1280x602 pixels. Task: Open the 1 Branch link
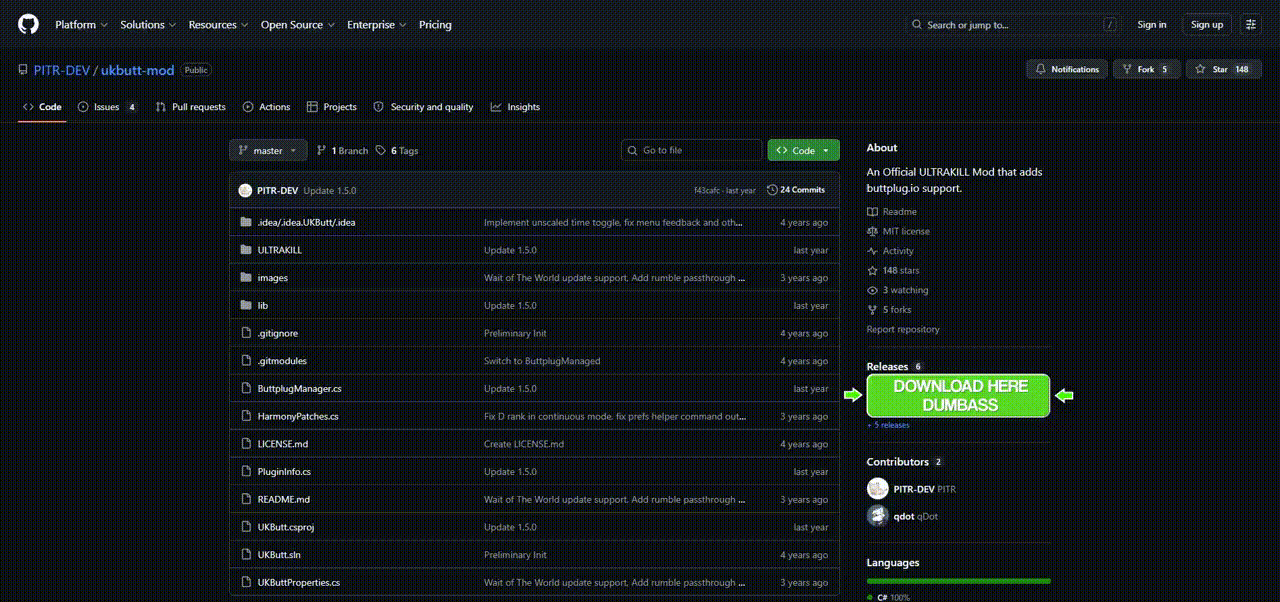342,150
